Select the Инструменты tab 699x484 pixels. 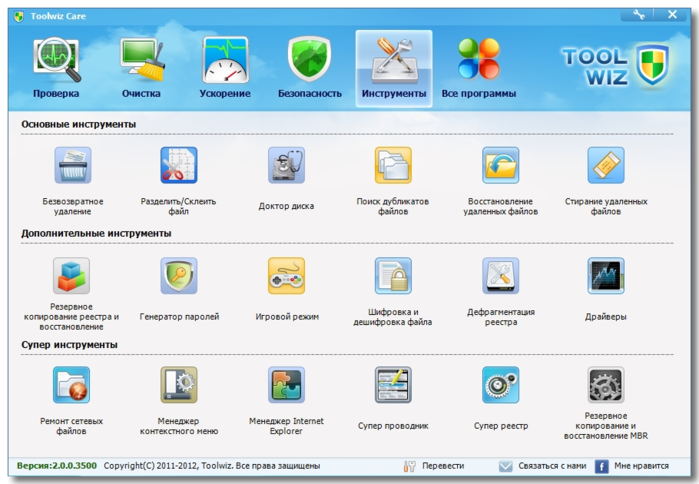(394, 69)
